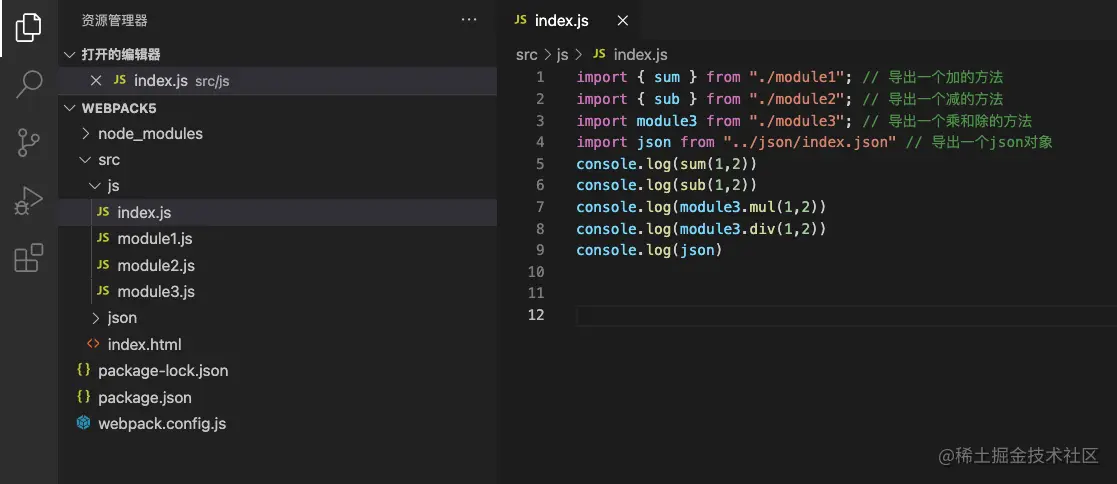Click JS icon of module1.js file
This screenshot has width=1117, height=484.
coord(103,238)
